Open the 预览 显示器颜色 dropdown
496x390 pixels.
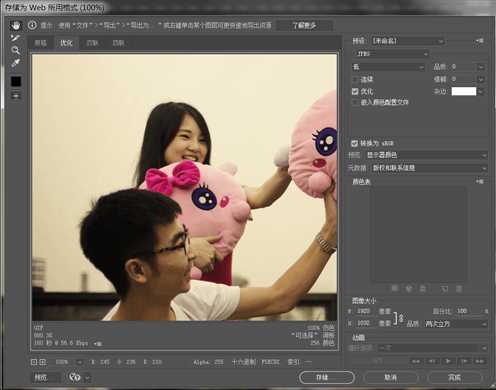pos(426,155)
